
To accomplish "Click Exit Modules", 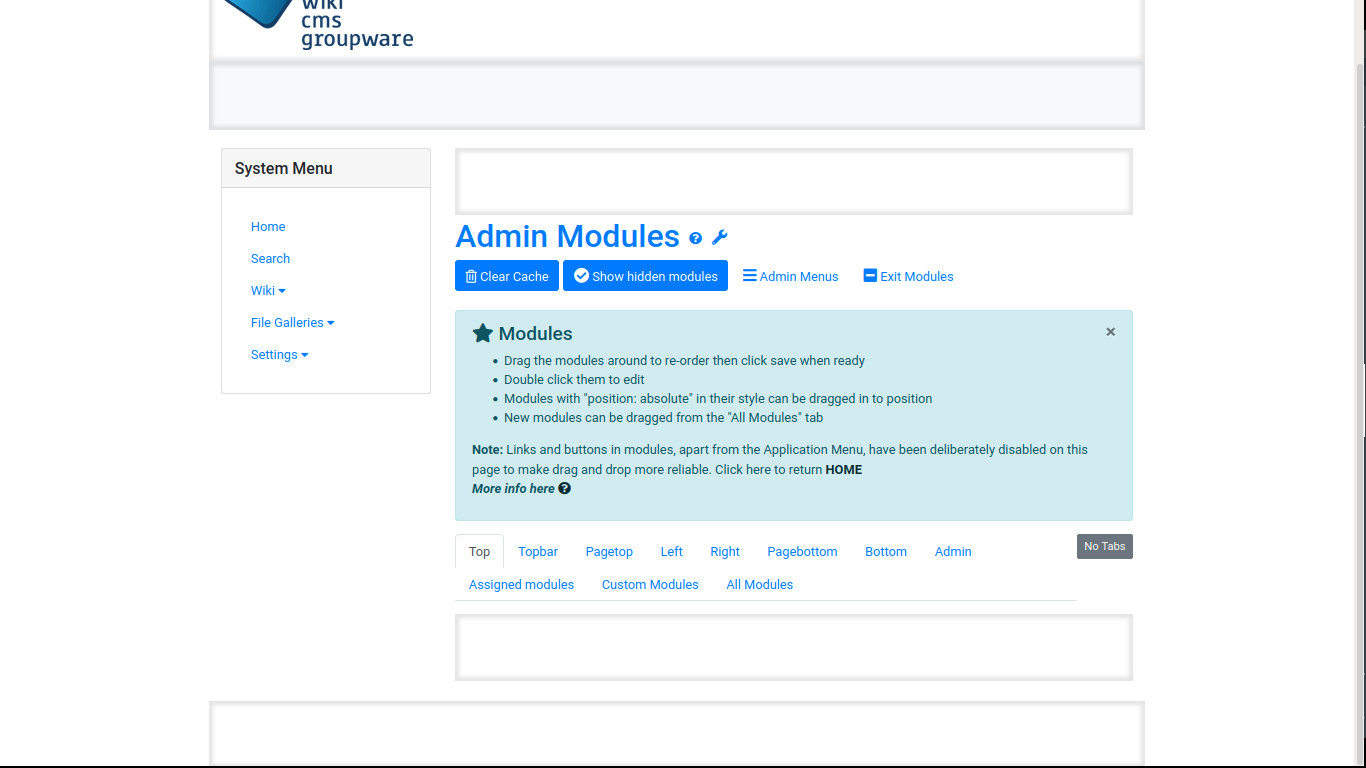I will 908,277.
